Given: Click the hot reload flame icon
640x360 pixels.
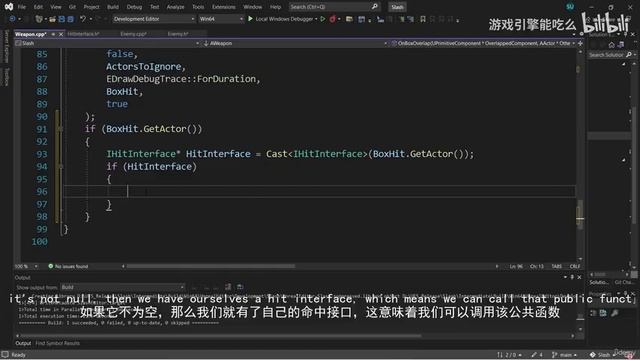Looking at the screenshot, I should coord(333,19).
